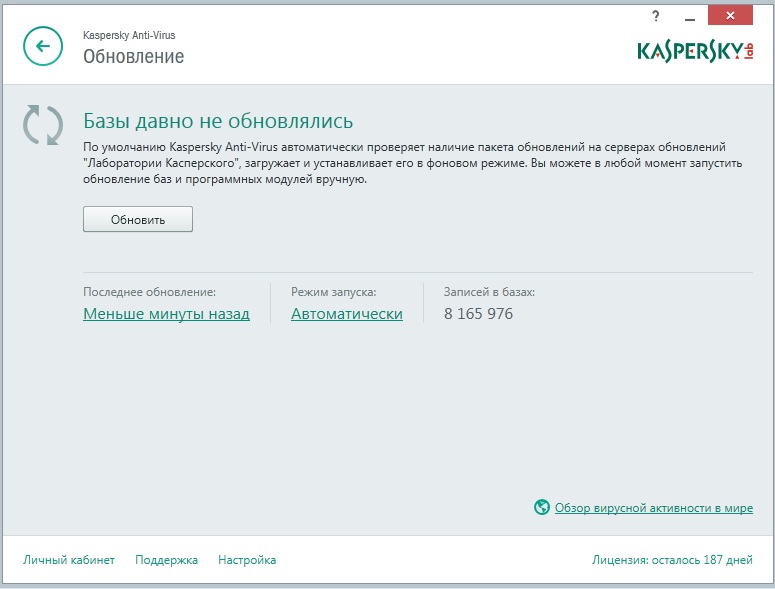Click the Базы давно не обновлялись heading
Screen dimensions: 775x589
[x=218, y=121]
